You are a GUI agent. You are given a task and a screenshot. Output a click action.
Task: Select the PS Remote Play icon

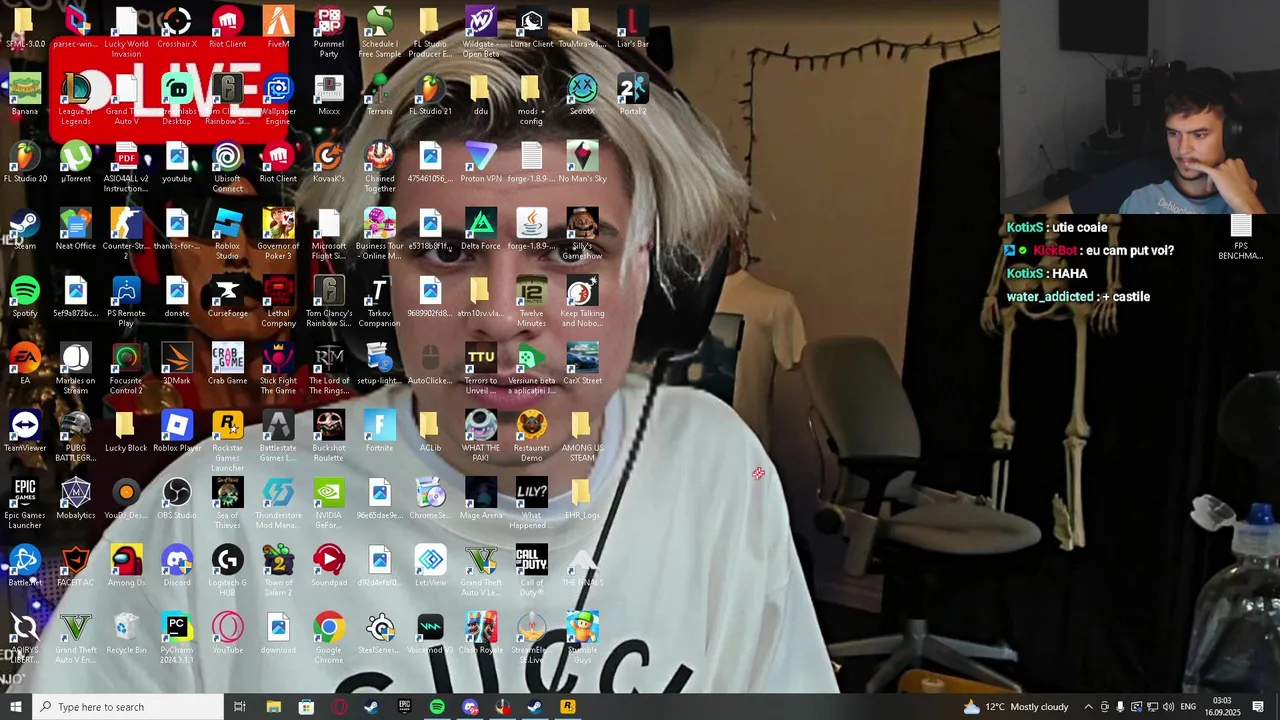click(126, 302)
